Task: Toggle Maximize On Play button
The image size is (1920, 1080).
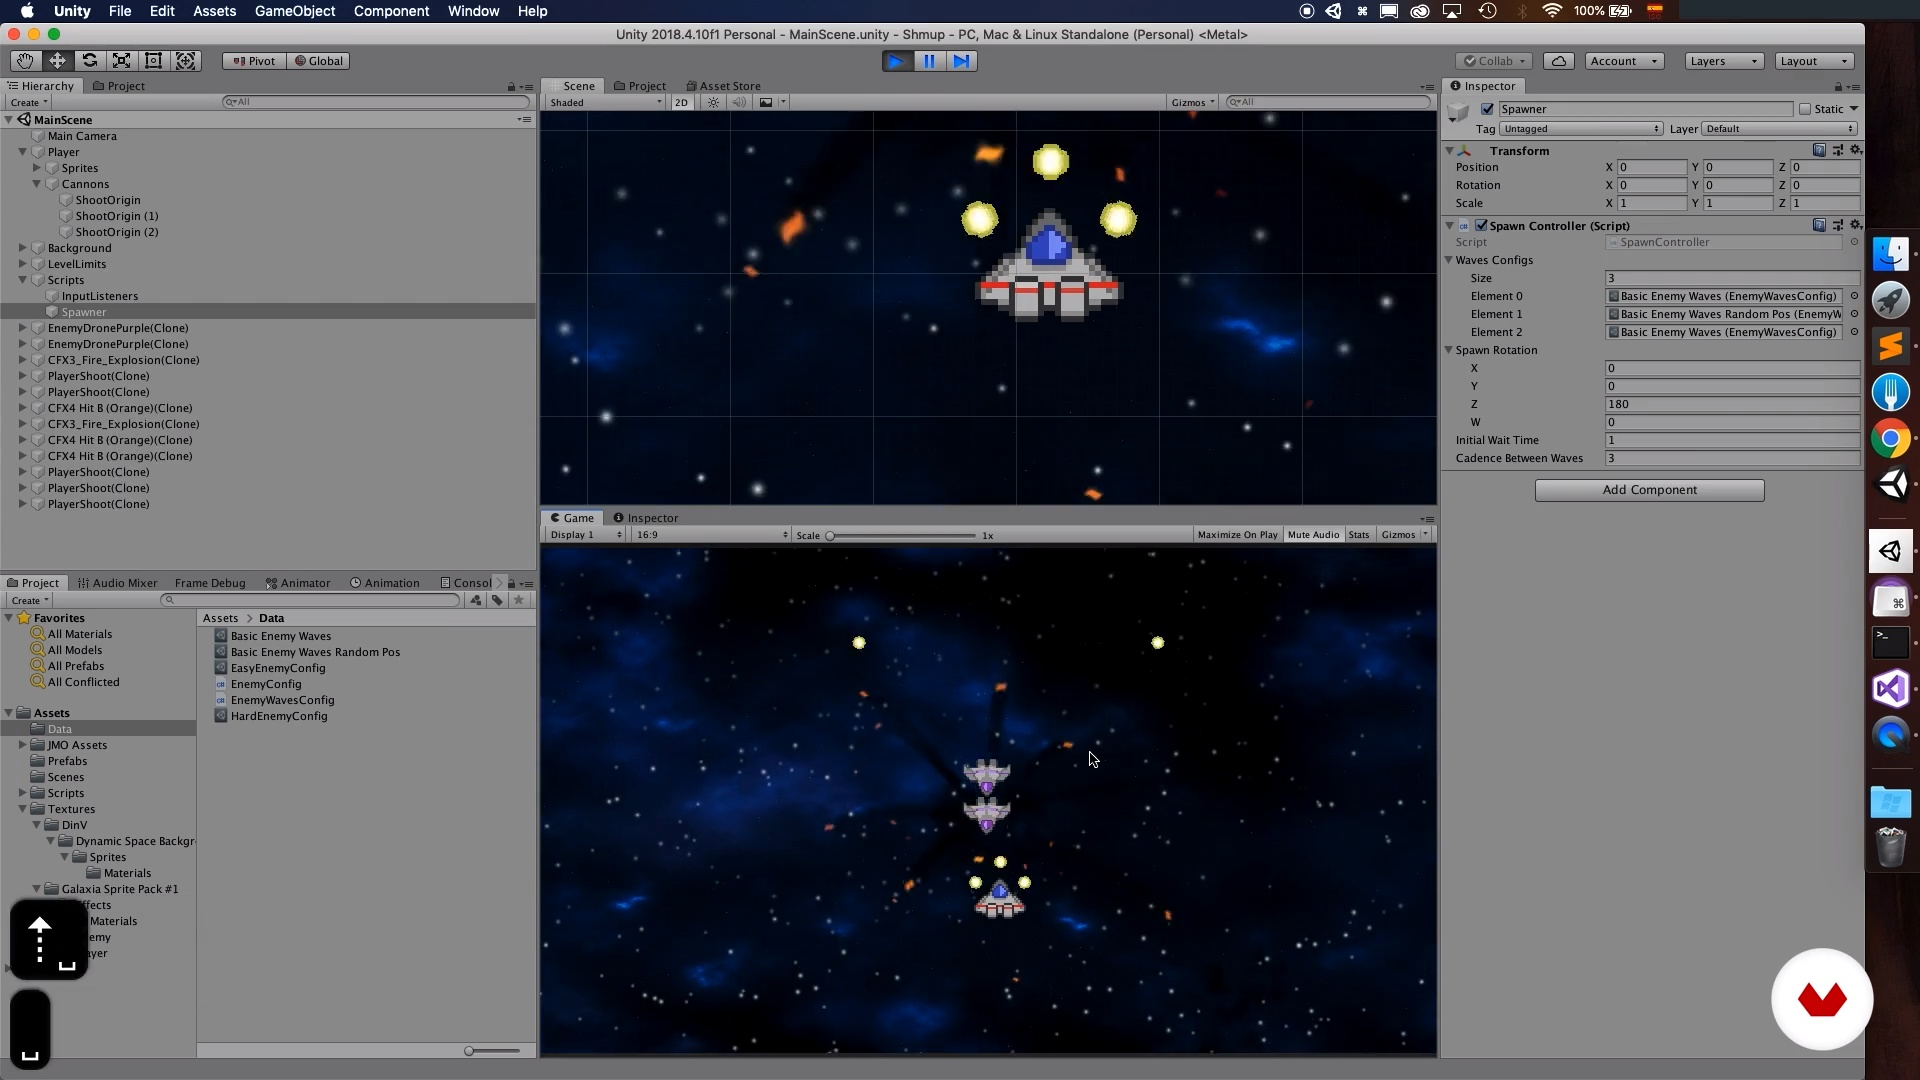Action: coord(1237,535)
